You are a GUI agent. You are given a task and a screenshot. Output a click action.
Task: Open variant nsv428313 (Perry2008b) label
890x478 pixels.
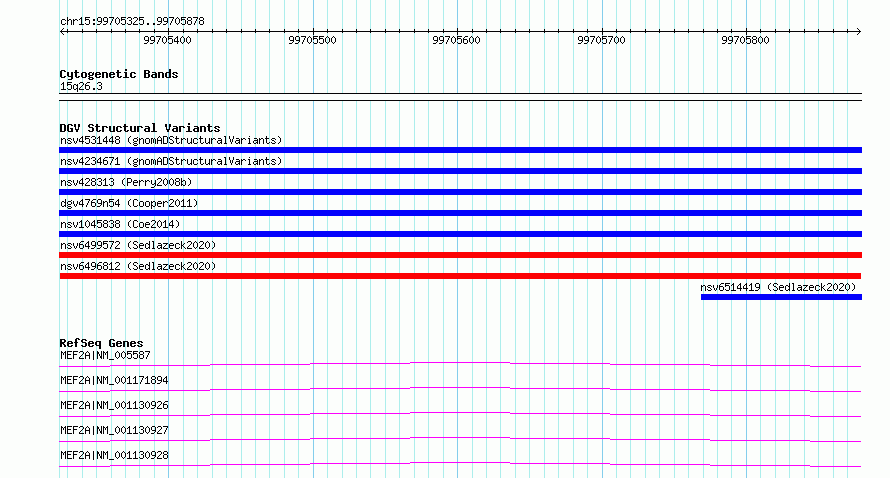tap(126, 182)
